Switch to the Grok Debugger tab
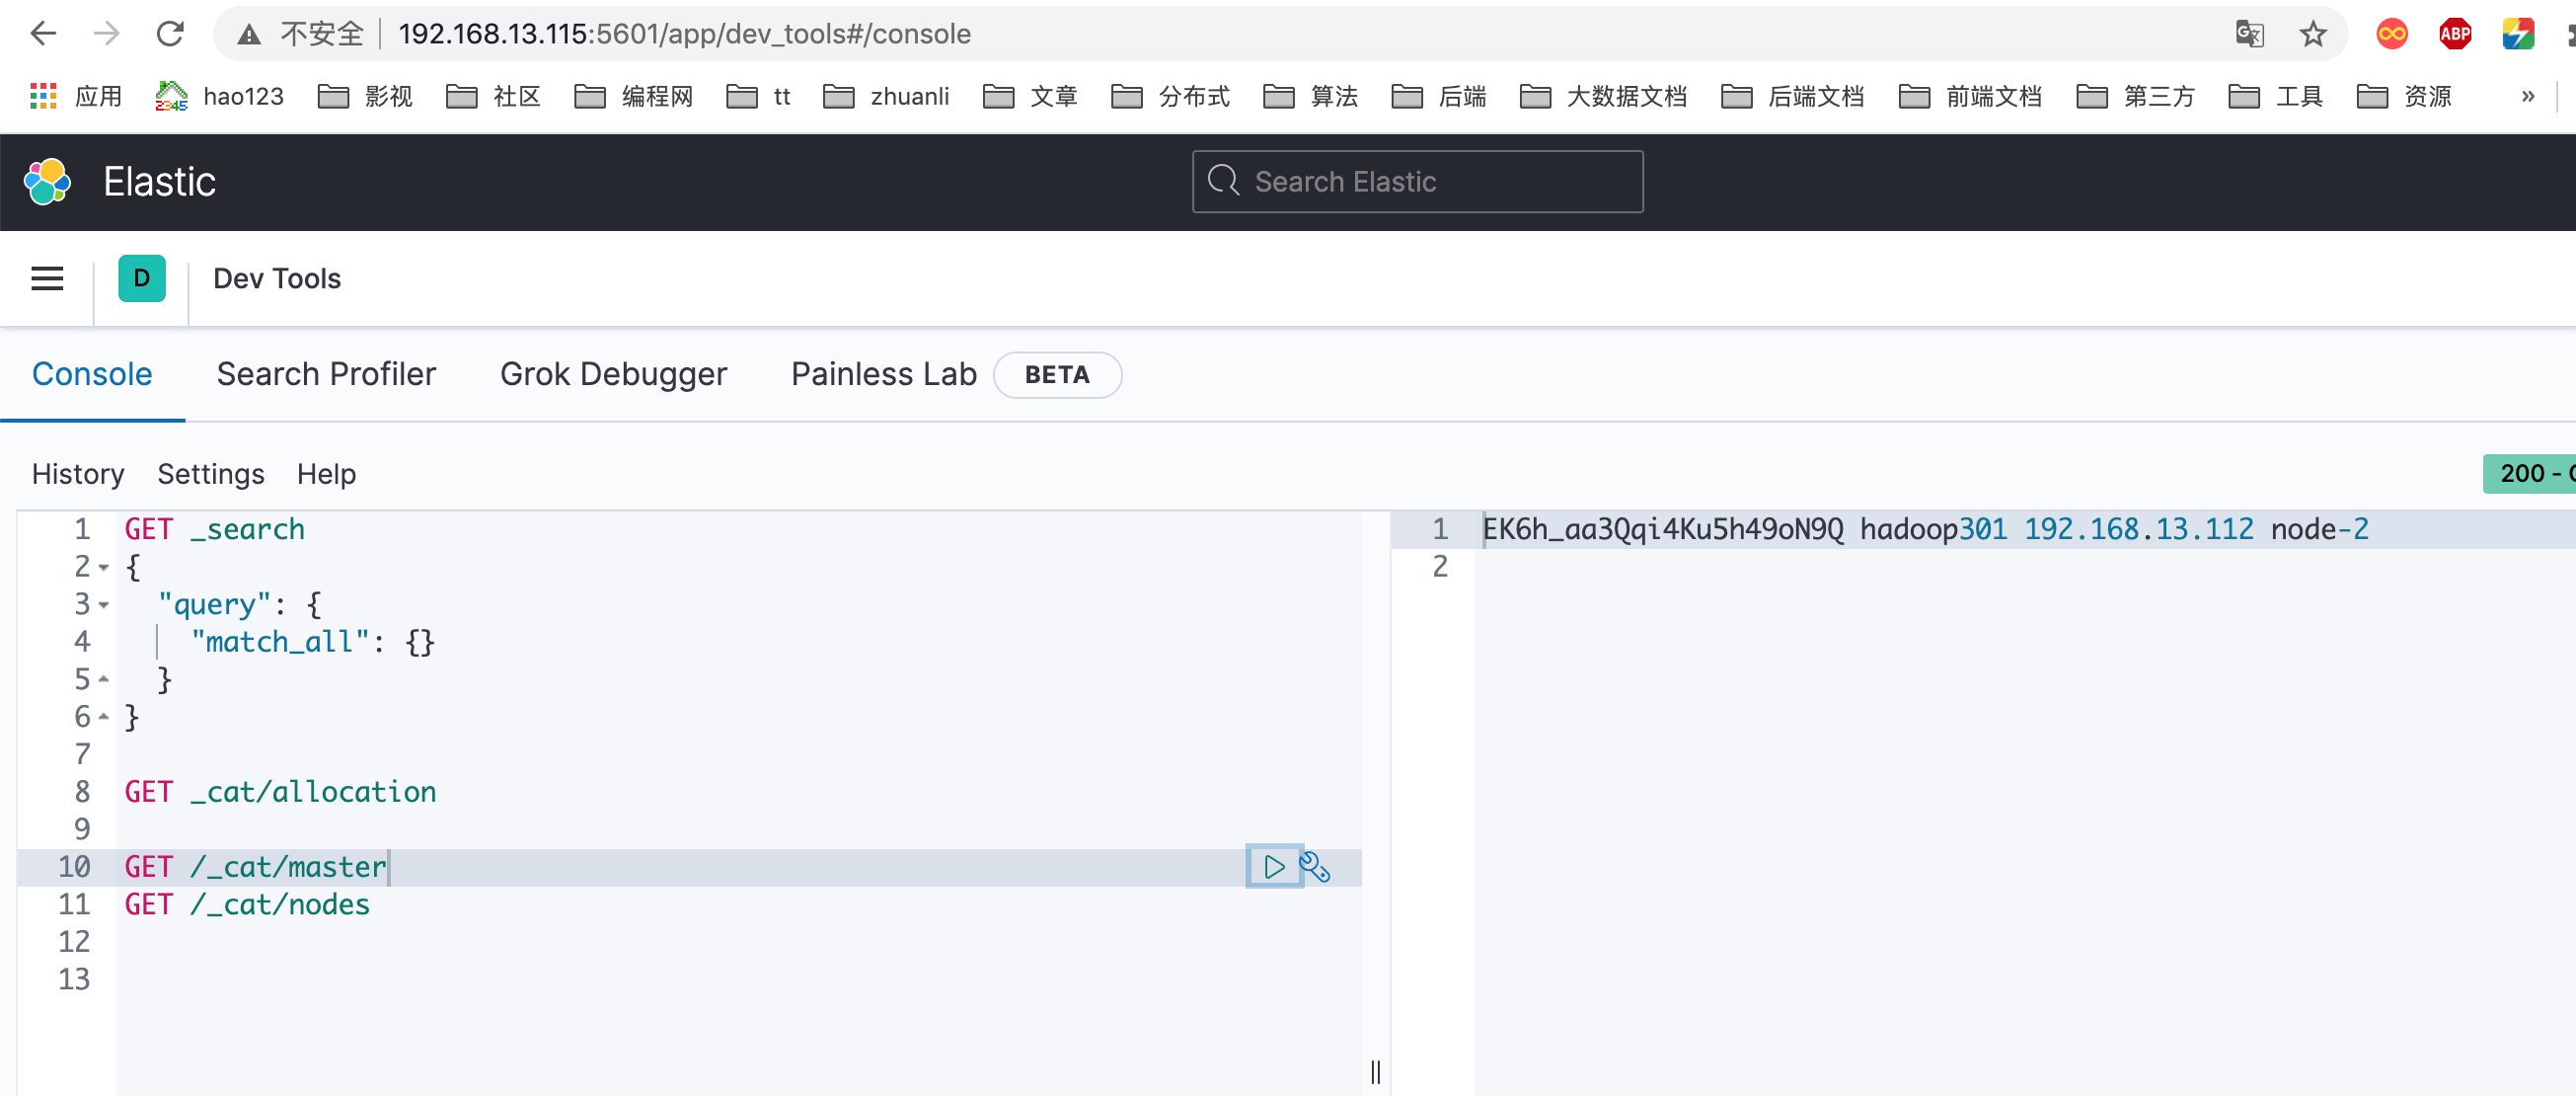2576x1096 pixels. 613,373
